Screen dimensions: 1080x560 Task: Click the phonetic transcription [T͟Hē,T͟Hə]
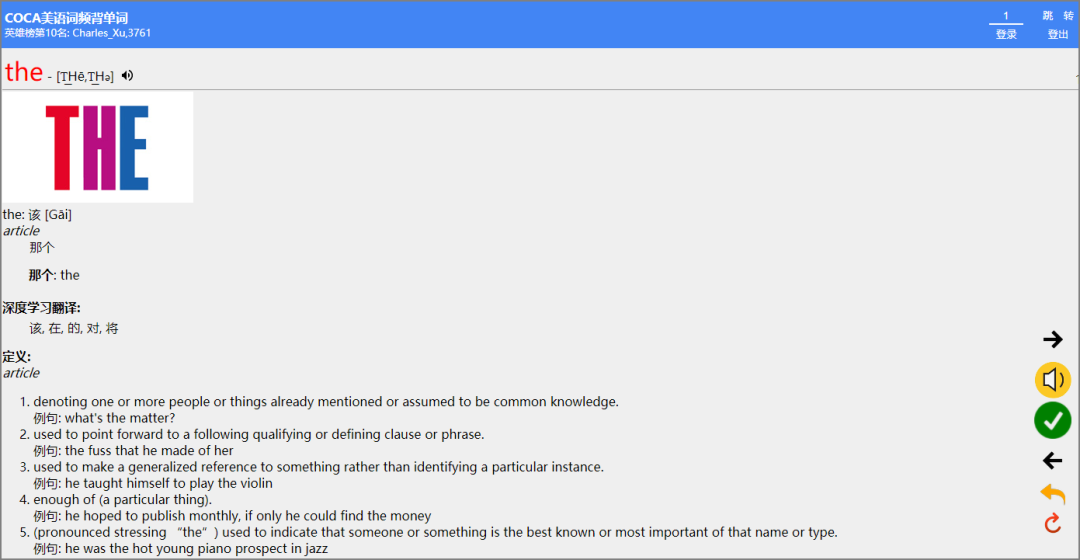85,77
